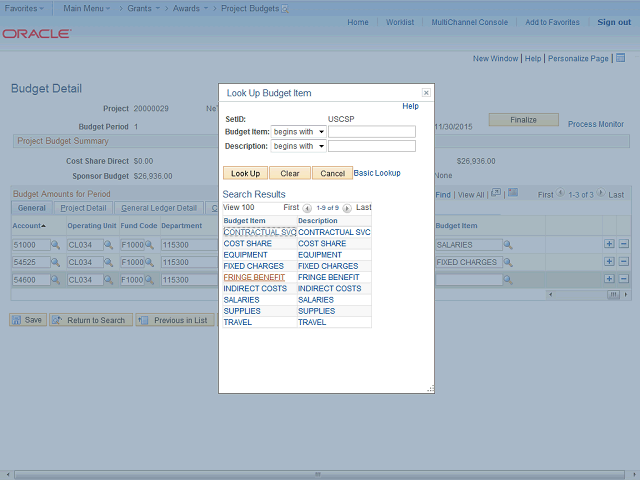Image resolution: width=640 pixels, height=480 pixels.
Task: Open Description operator dropdown
Action: tap(299, 146)
